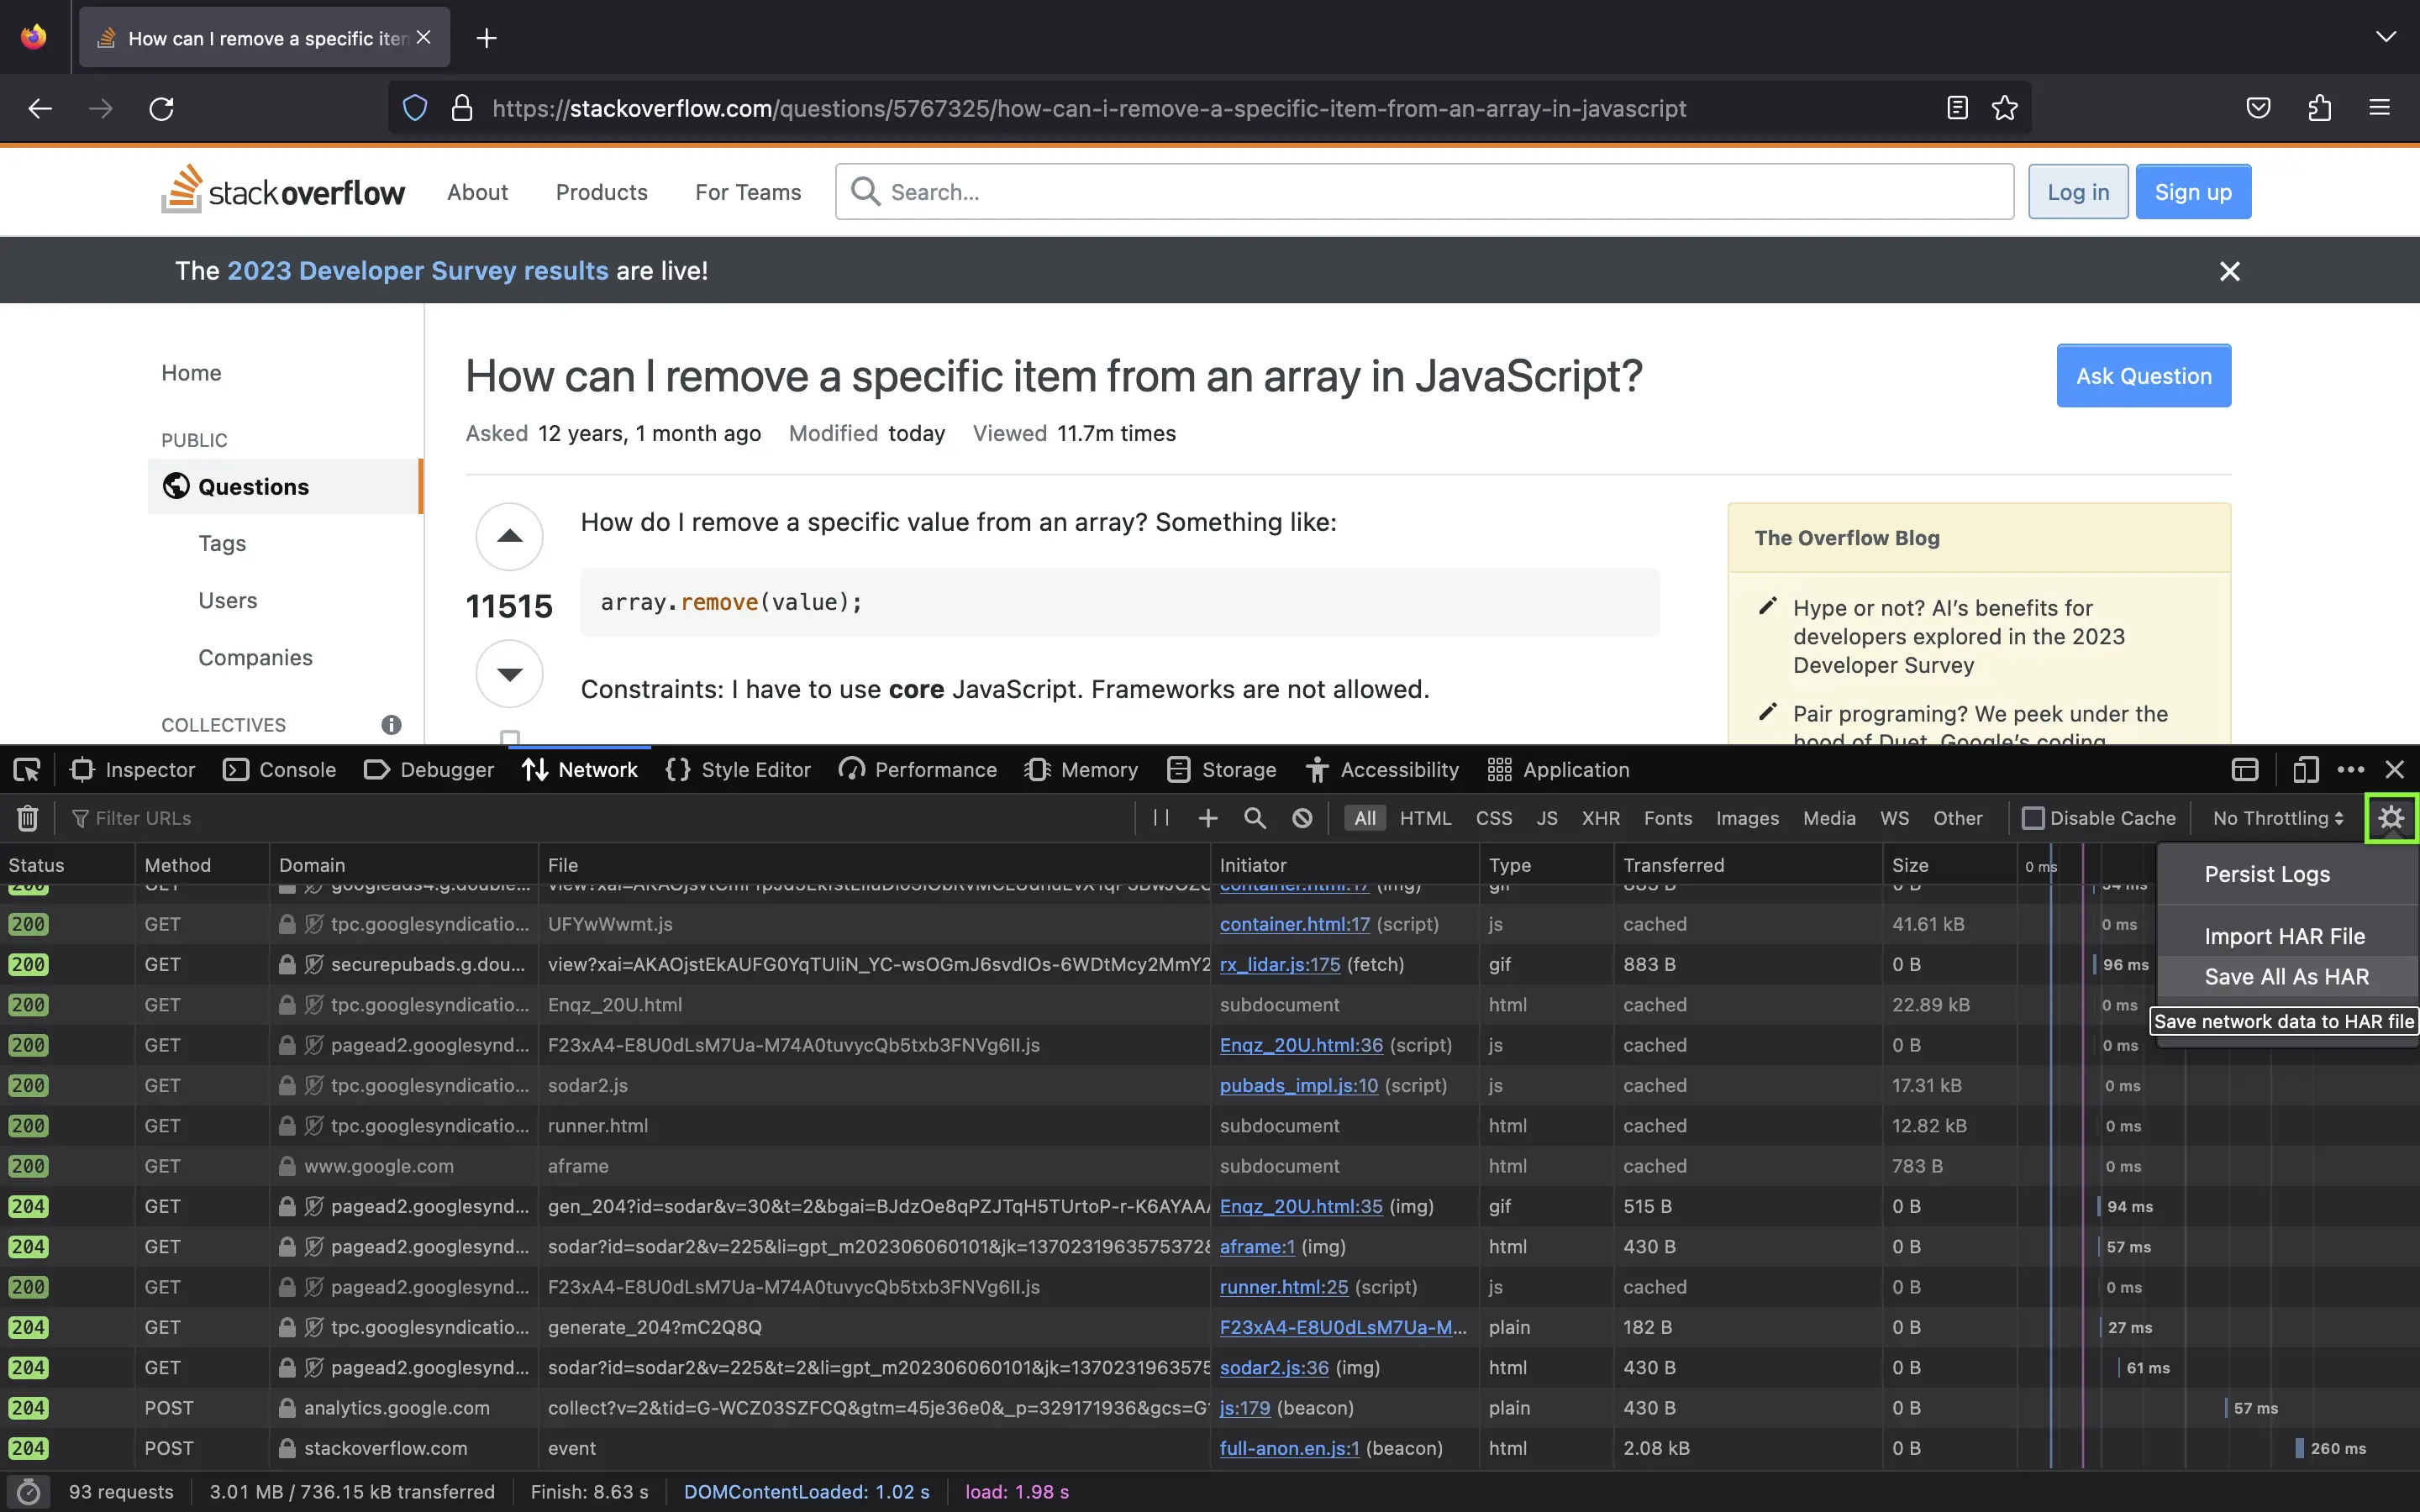Select Persist Logs menu option
This screenshot has width=2420, height=1512.
(2286, 874)
